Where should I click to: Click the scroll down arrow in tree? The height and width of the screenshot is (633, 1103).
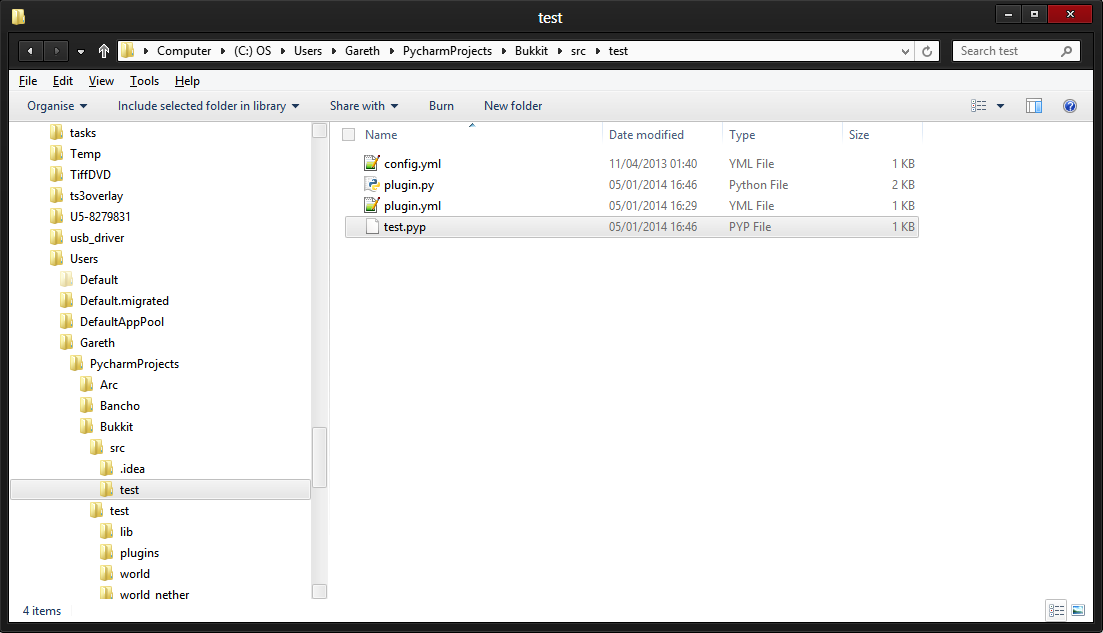tap(319, 592)
